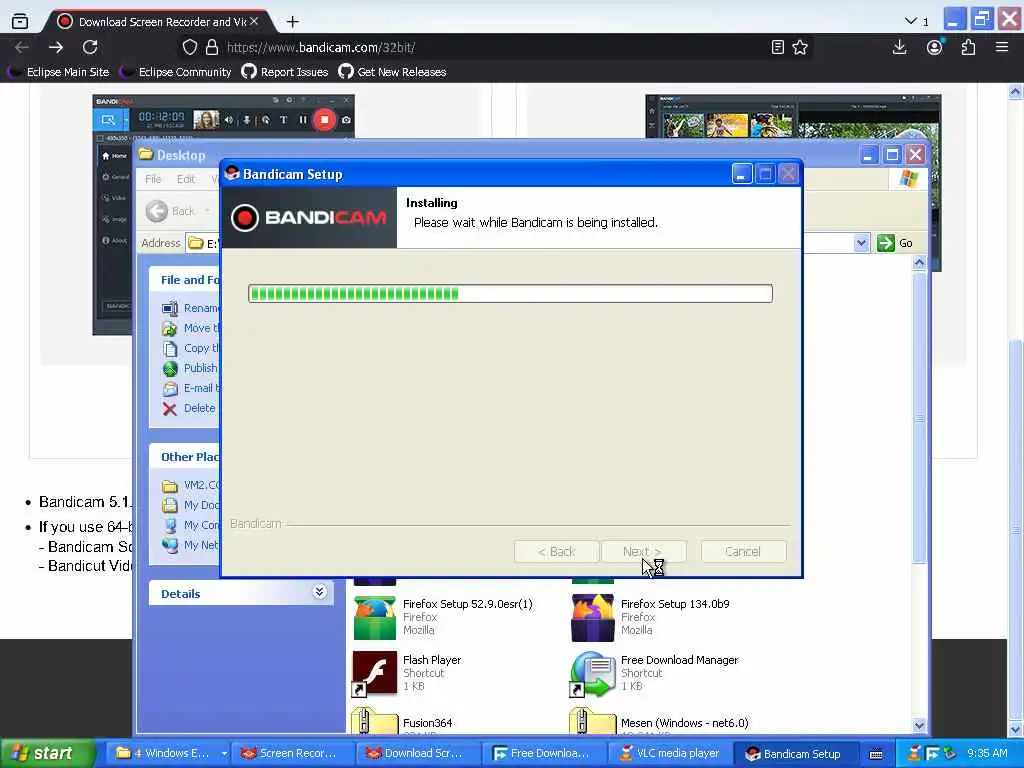
Task: Open the browser extensions icon
Action: click(x=968, y=47)
